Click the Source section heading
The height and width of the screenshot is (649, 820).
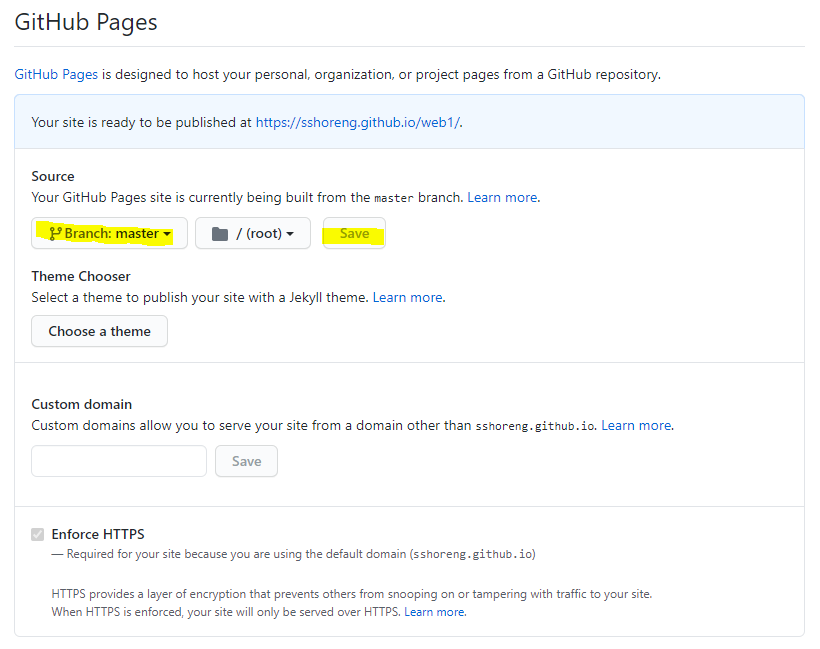(x=53, y=176)
